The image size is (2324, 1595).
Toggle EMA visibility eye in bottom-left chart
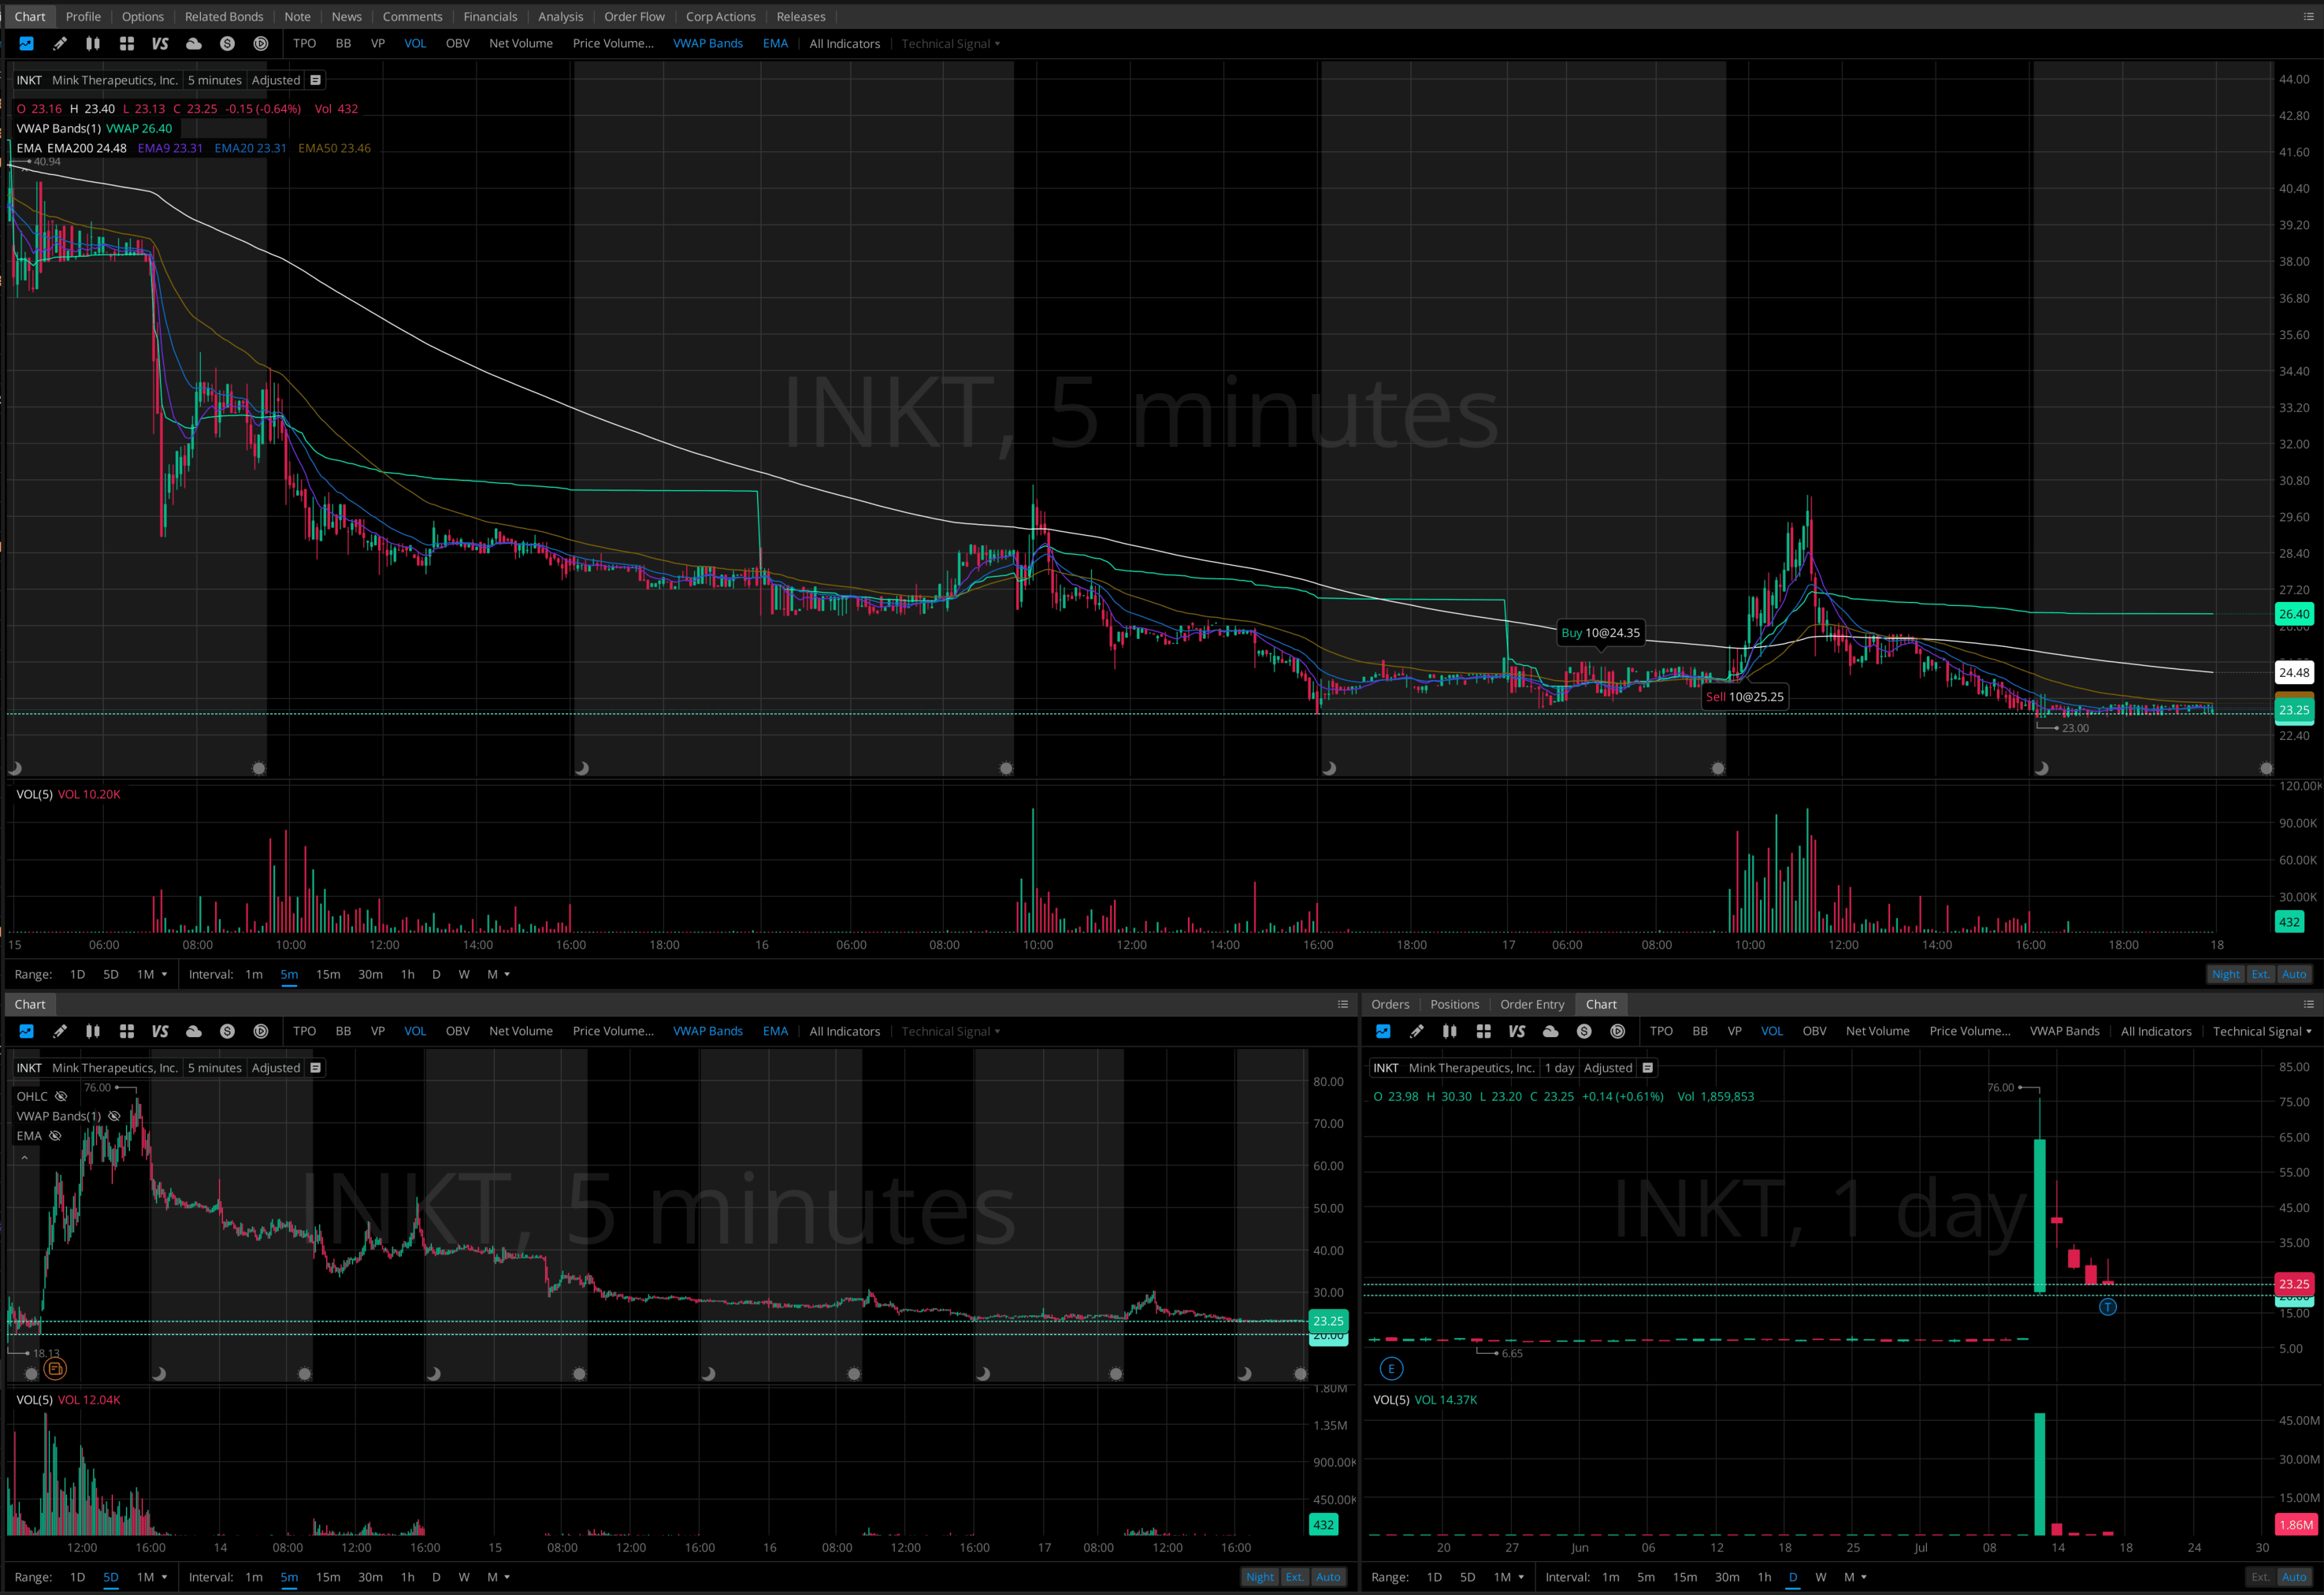click(55, 1136)
